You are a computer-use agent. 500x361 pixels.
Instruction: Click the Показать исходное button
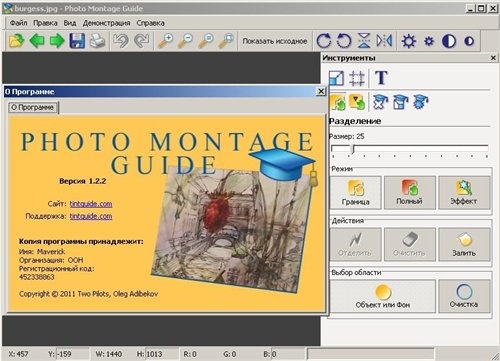pos(275,41)
